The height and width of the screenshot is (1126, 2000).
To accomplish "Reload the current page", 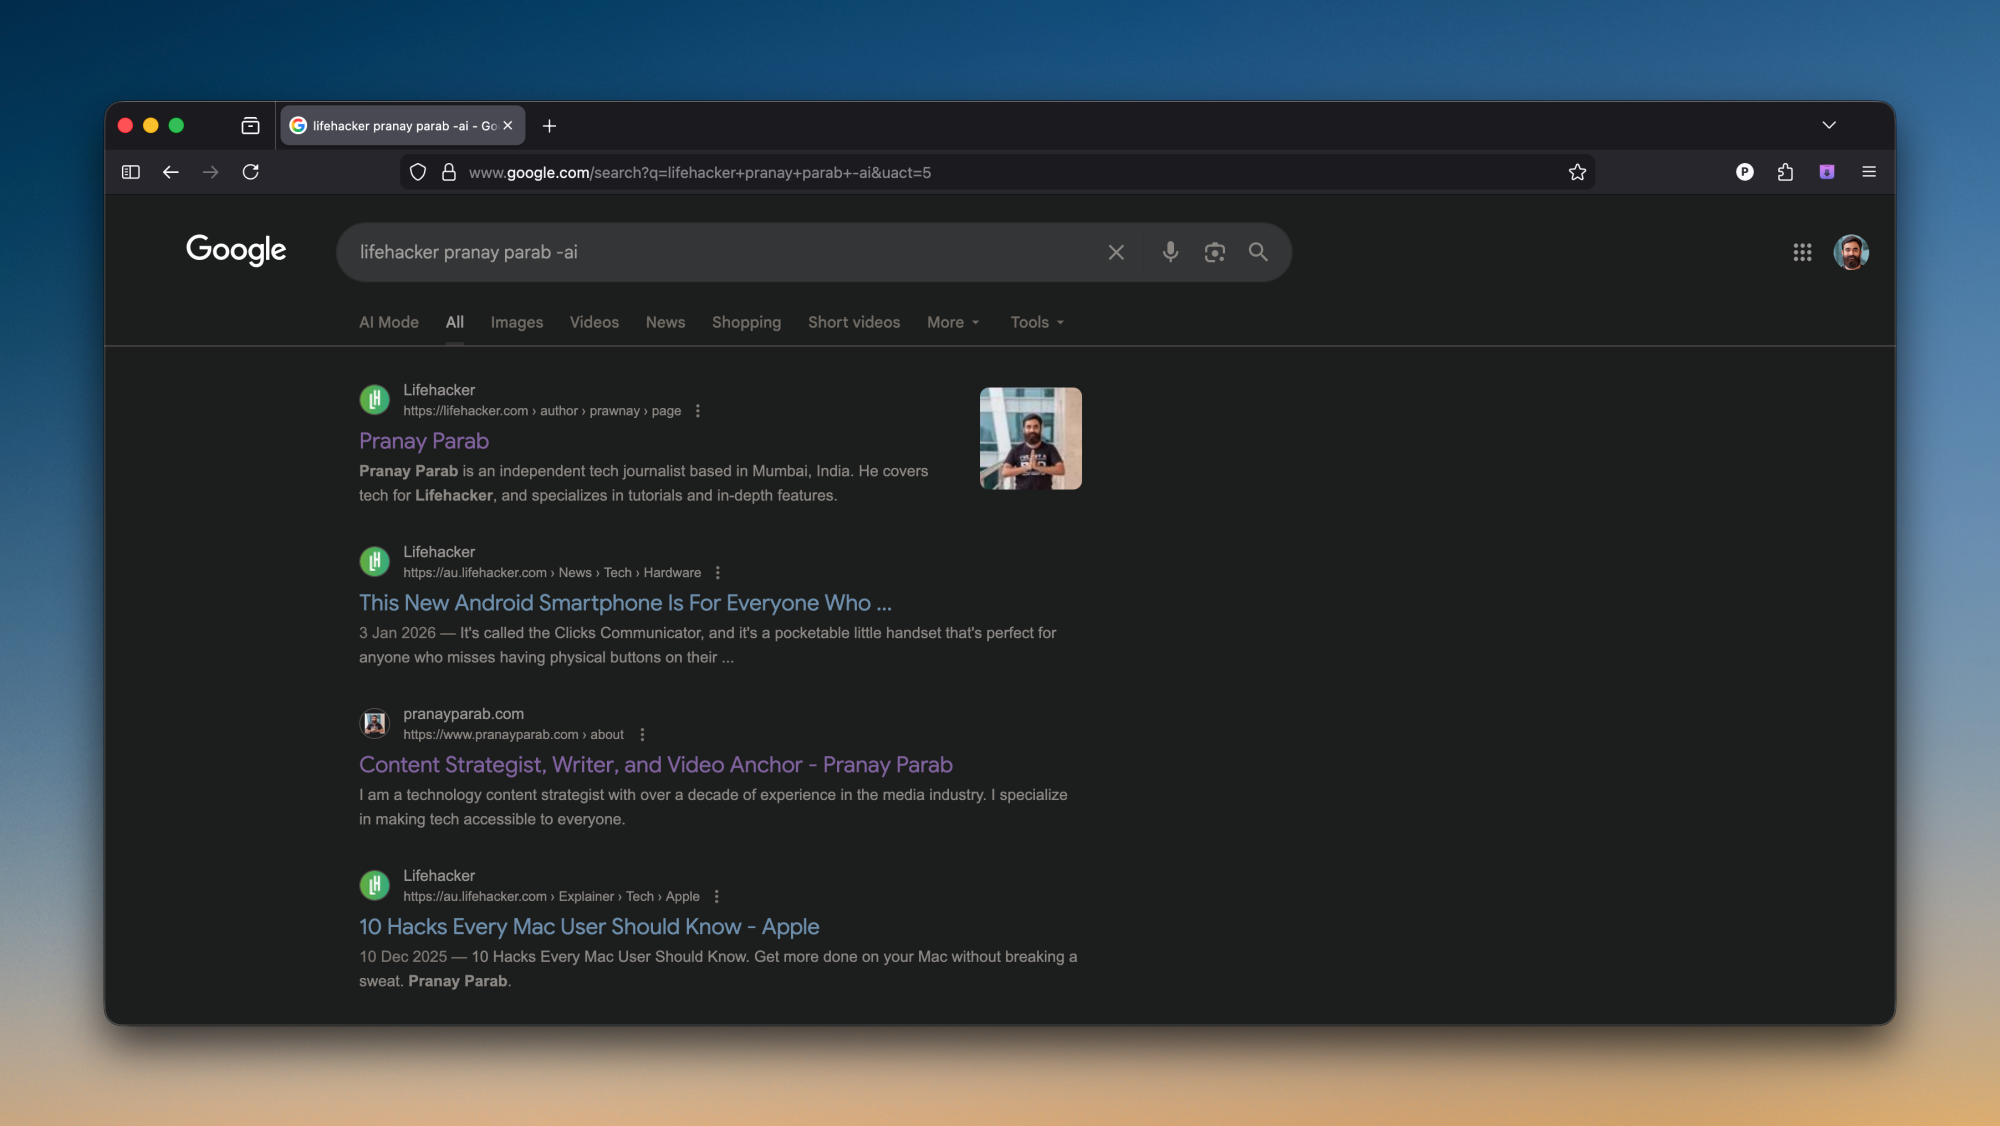I will [251, 172].
